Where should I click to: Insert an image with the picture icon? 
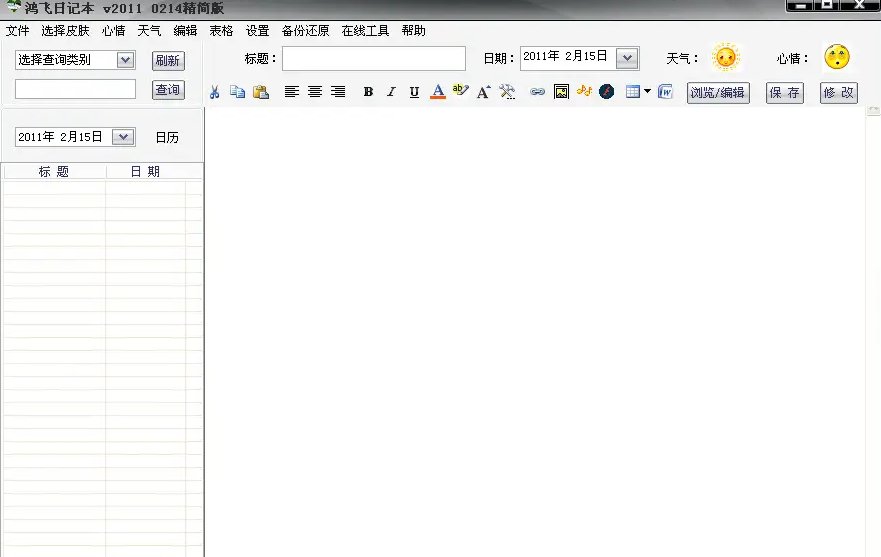click(561, 92)
